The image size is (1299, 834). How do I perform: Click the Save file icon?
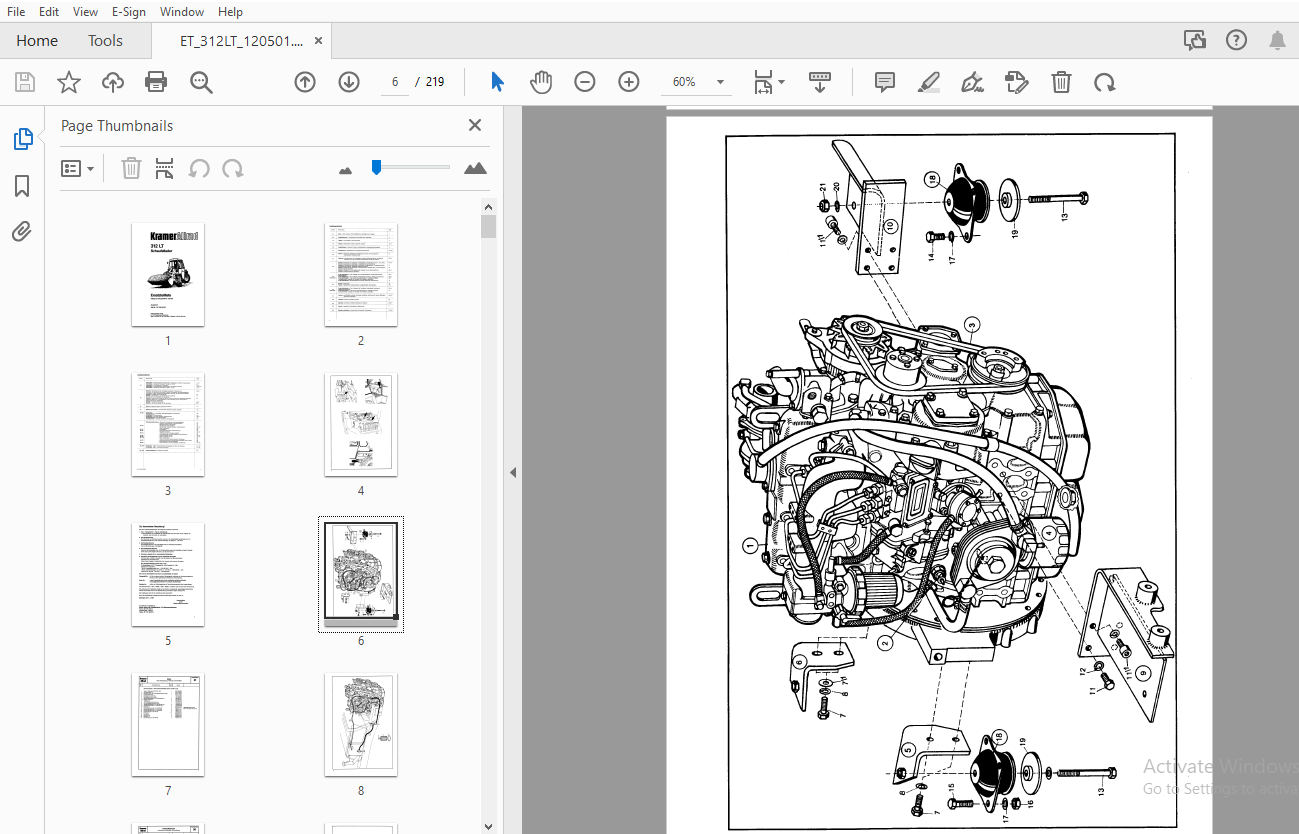point(25,82)
